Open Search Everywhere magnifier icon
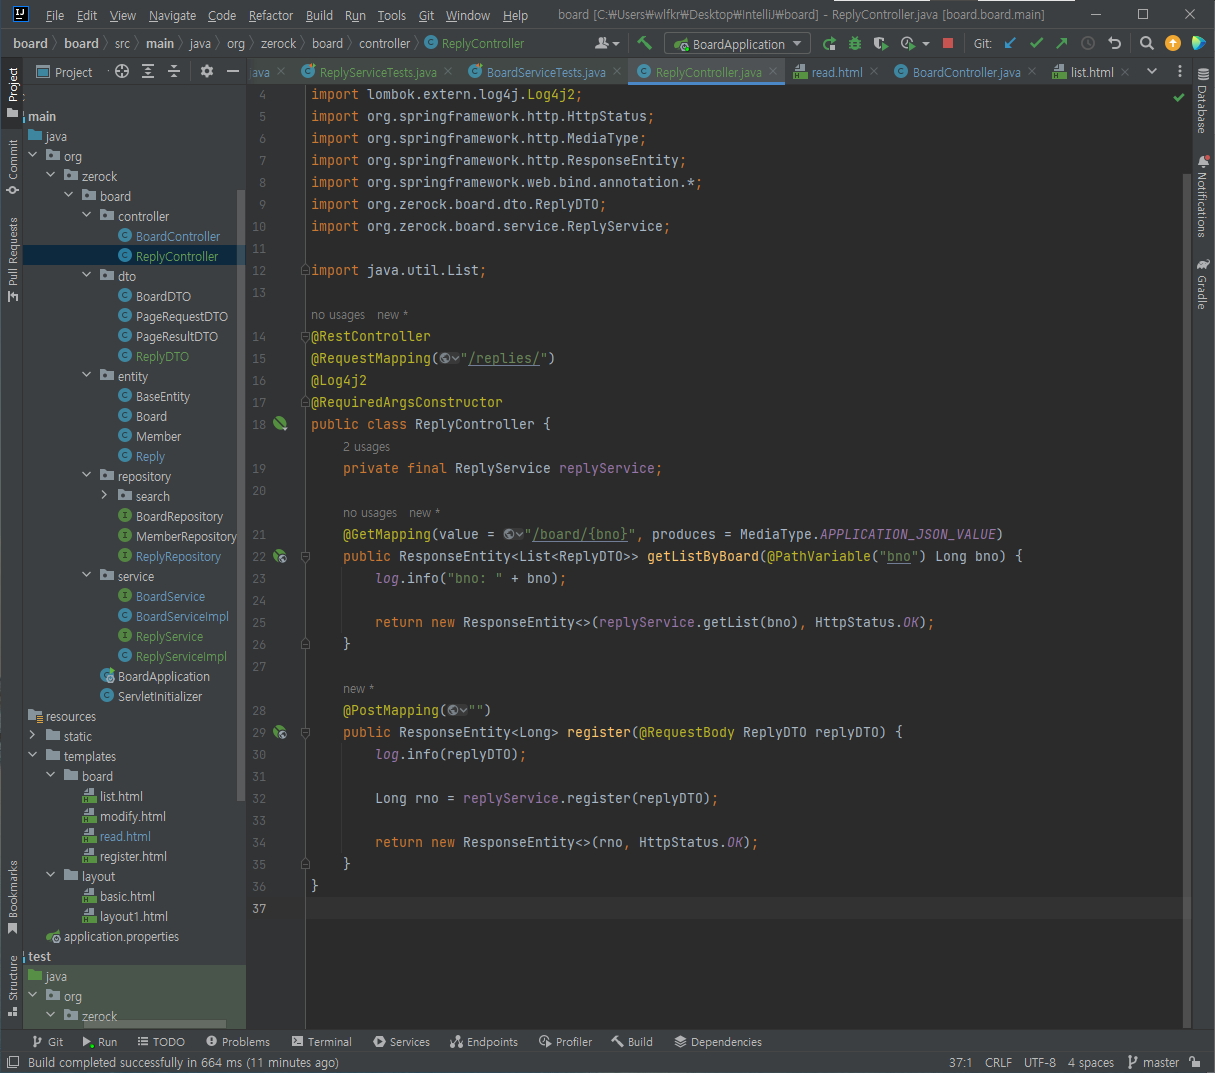Screen dimensions: 1215x1073 pos(1147,43)
